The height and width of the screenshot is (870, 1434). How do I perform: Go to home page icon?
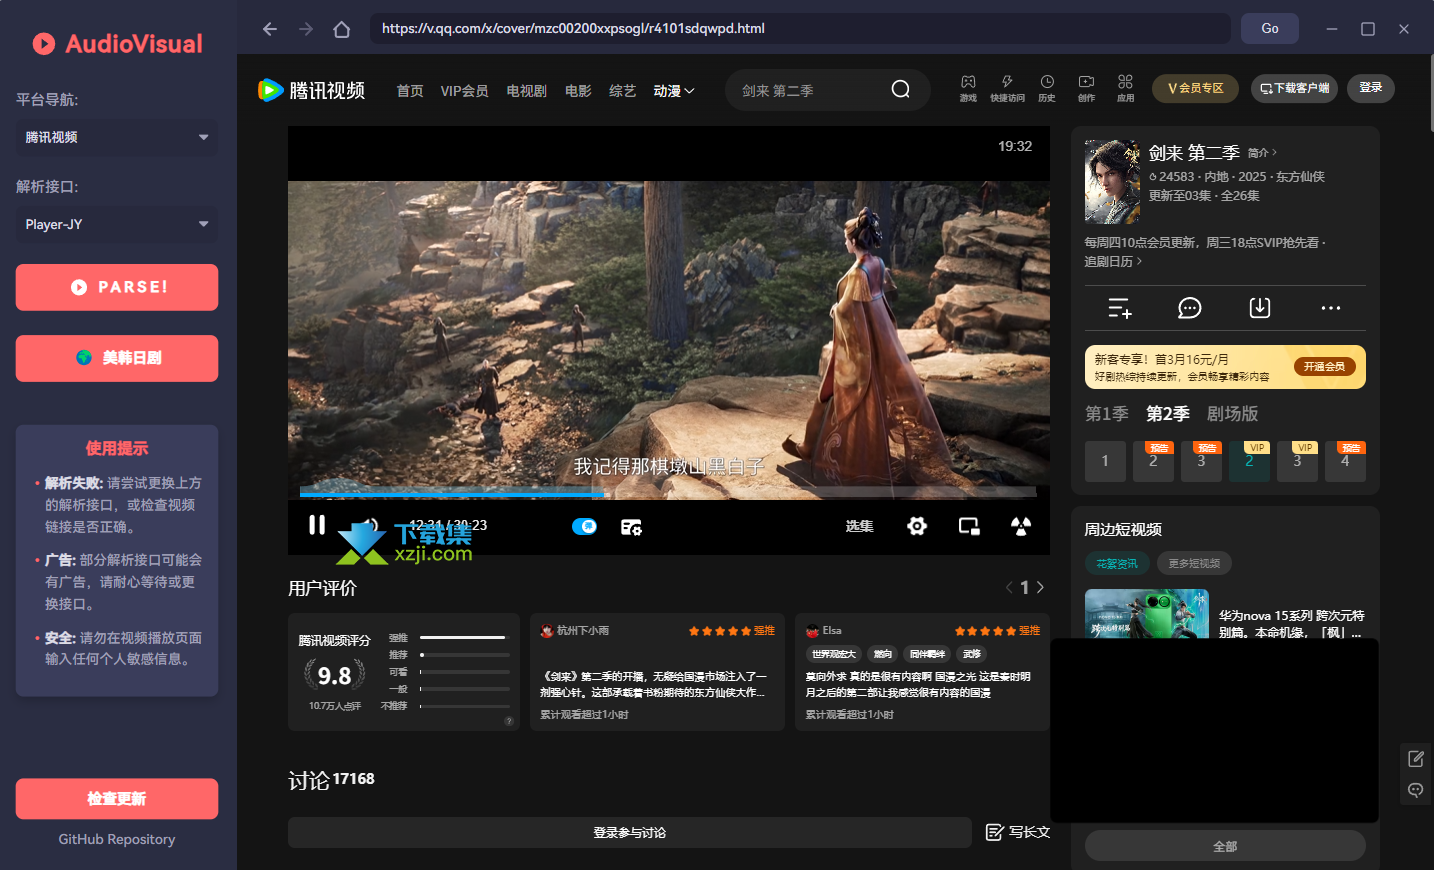[341, 29]
